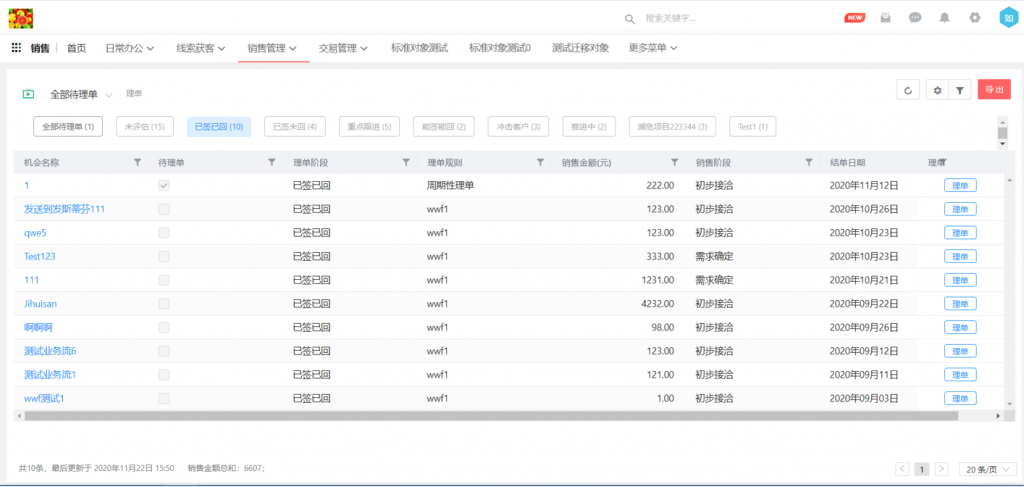Click the magnifier search icon in header
The height and width of the screenshot is (487, 1024).
point(629,19)
